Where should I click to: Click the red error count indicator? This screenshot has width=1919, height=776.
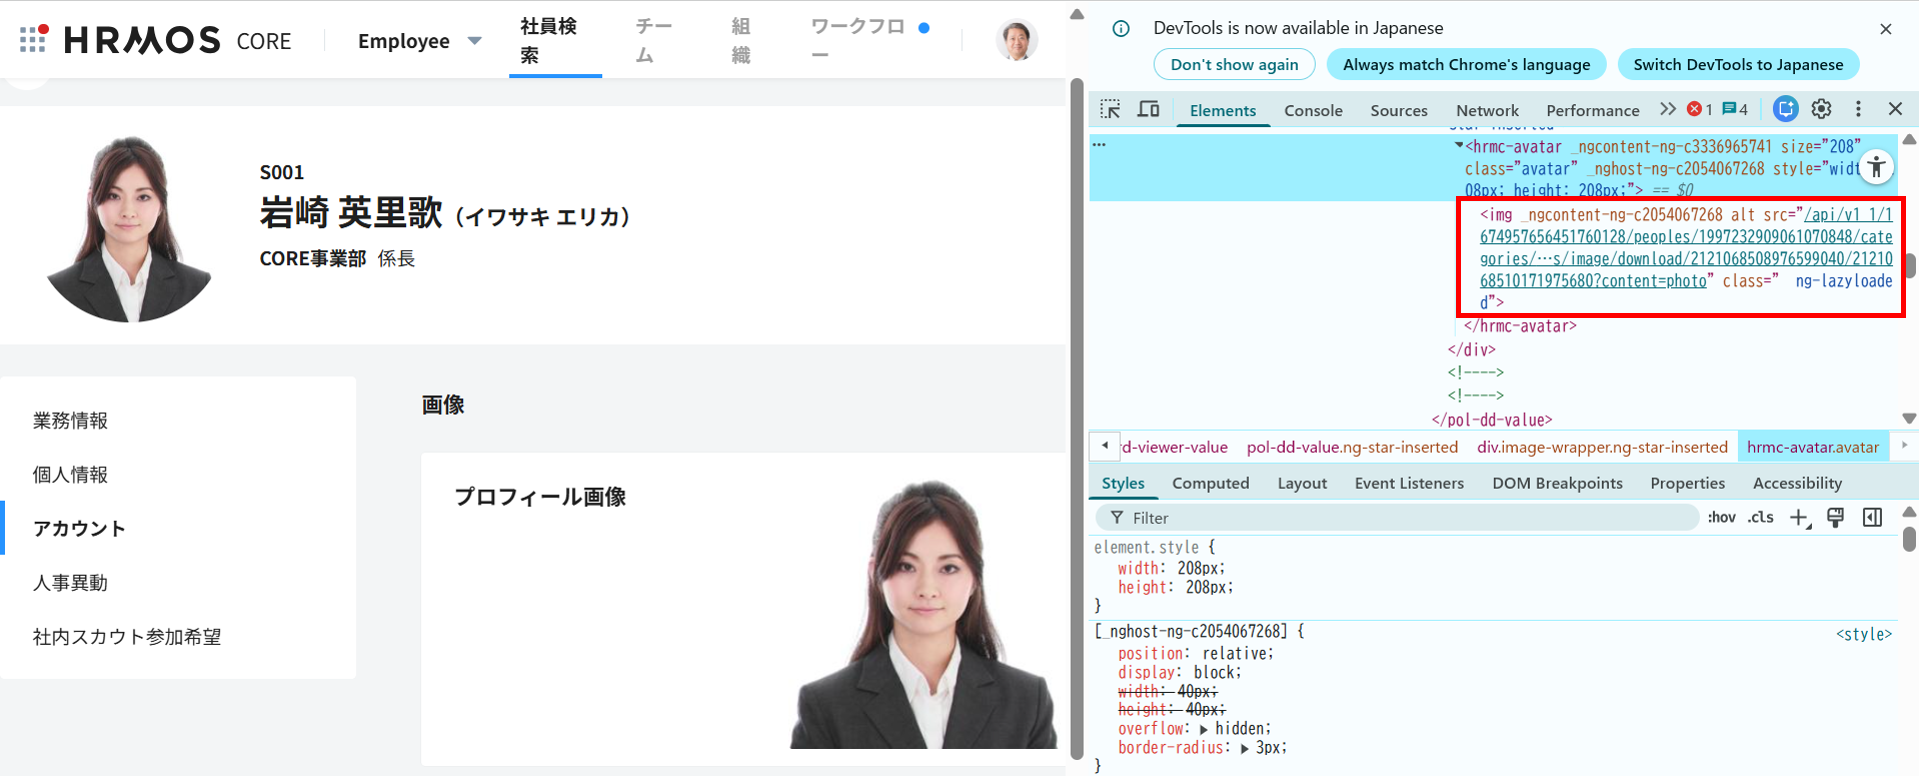(x=1699, y=109)
